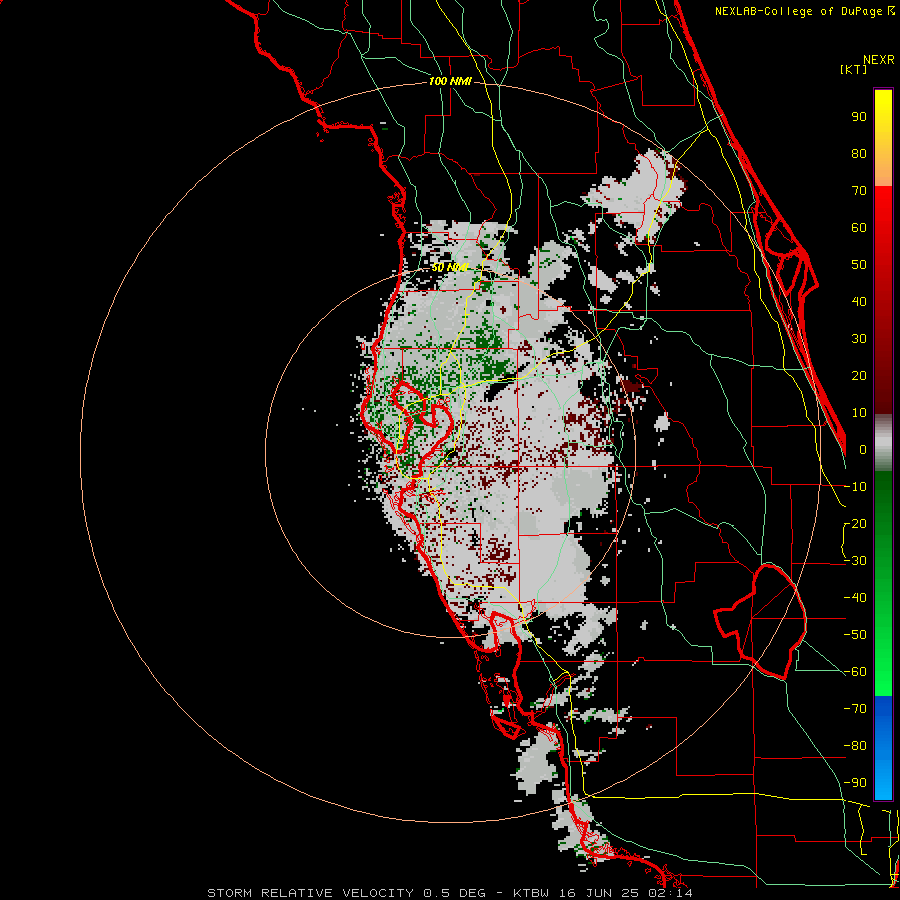
Task: Click the -80 knot scale label
Action: click(x=856, y=746)
